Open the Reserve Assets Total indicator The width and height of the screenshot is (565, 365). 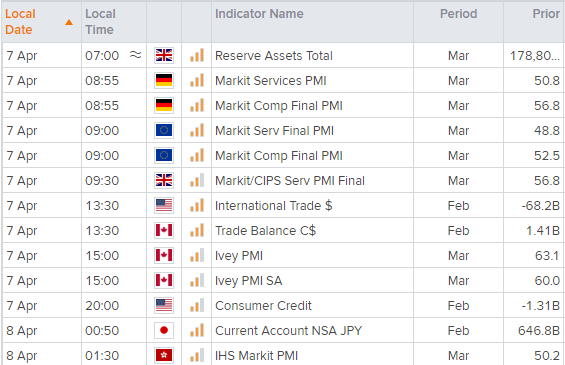point(273,55)
